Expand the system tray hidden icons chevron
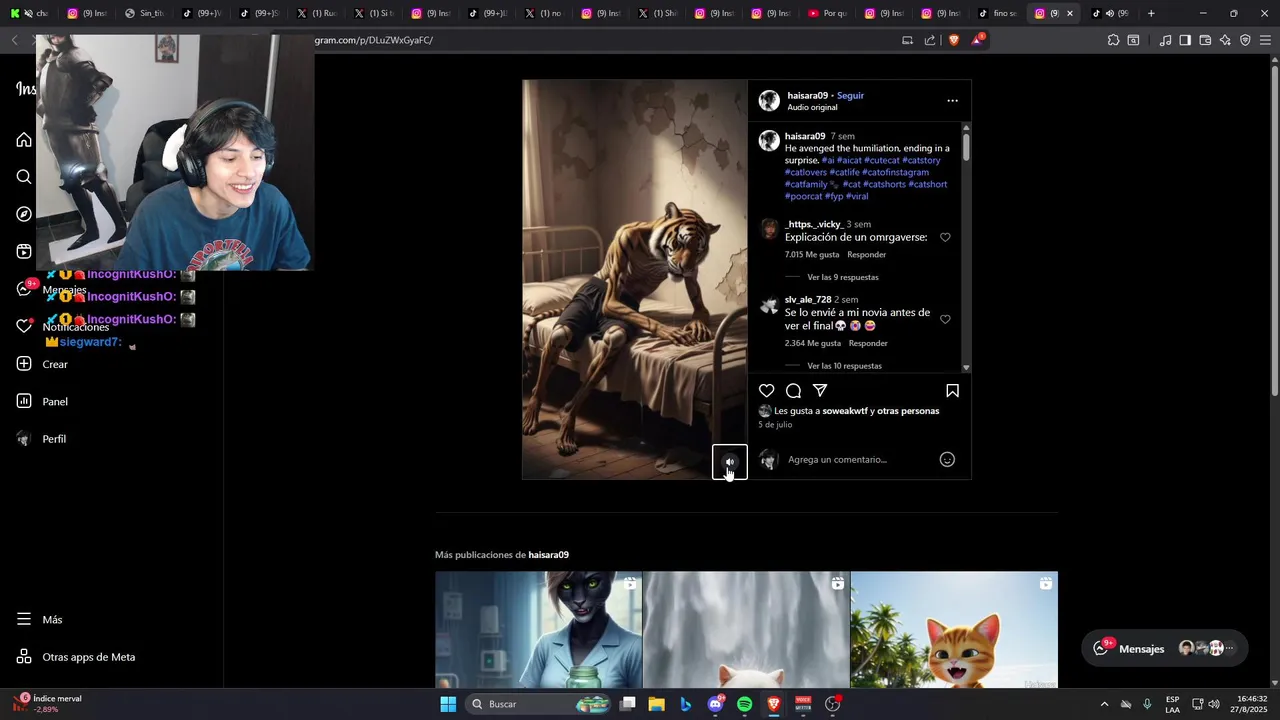Screen dimensions: 1280x720 tap(1104, 704)
